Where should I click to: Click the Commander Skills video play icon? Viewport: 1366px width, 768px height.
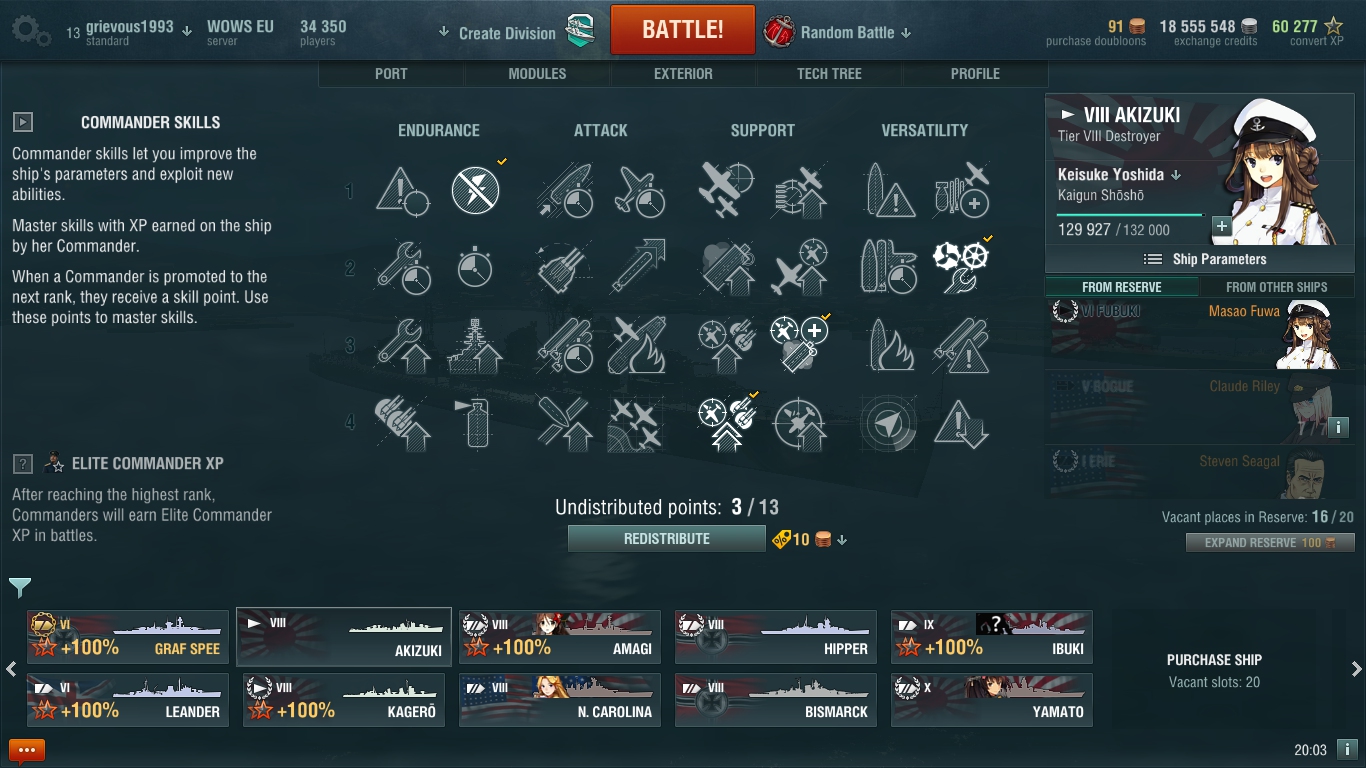click(x=23, y=122)
